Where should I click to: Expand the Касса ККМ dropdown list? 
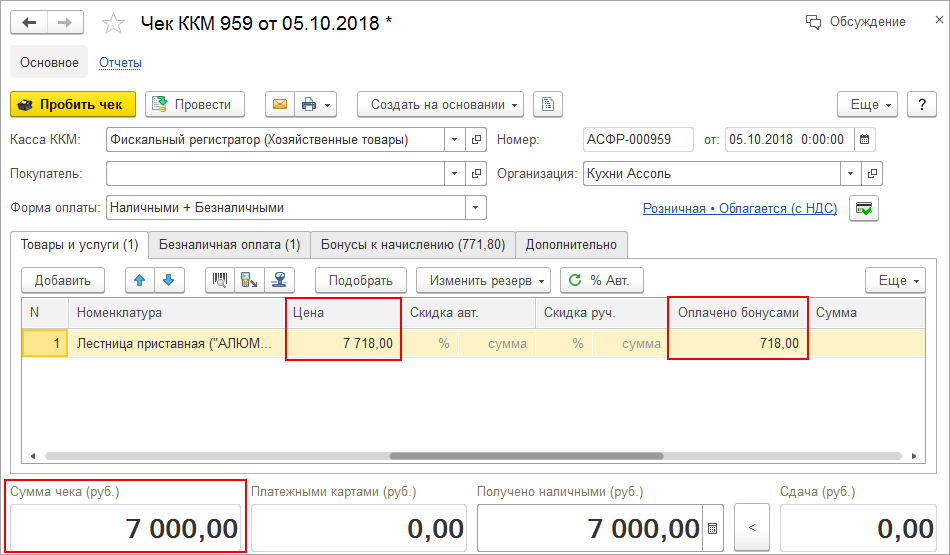tap(454, 139)
